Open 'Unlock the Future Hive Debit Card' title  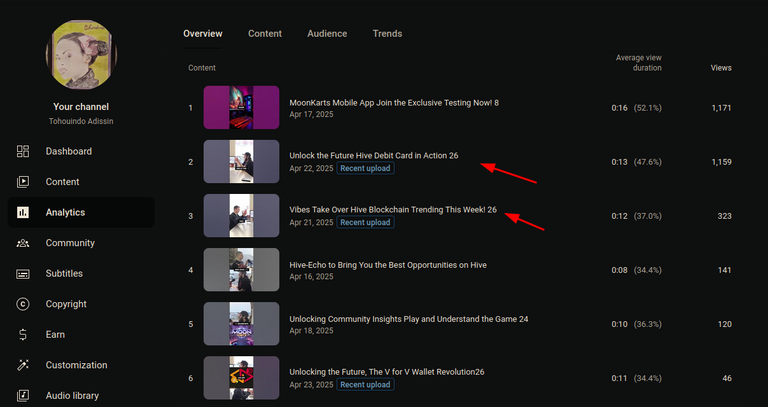pos(374,155)
